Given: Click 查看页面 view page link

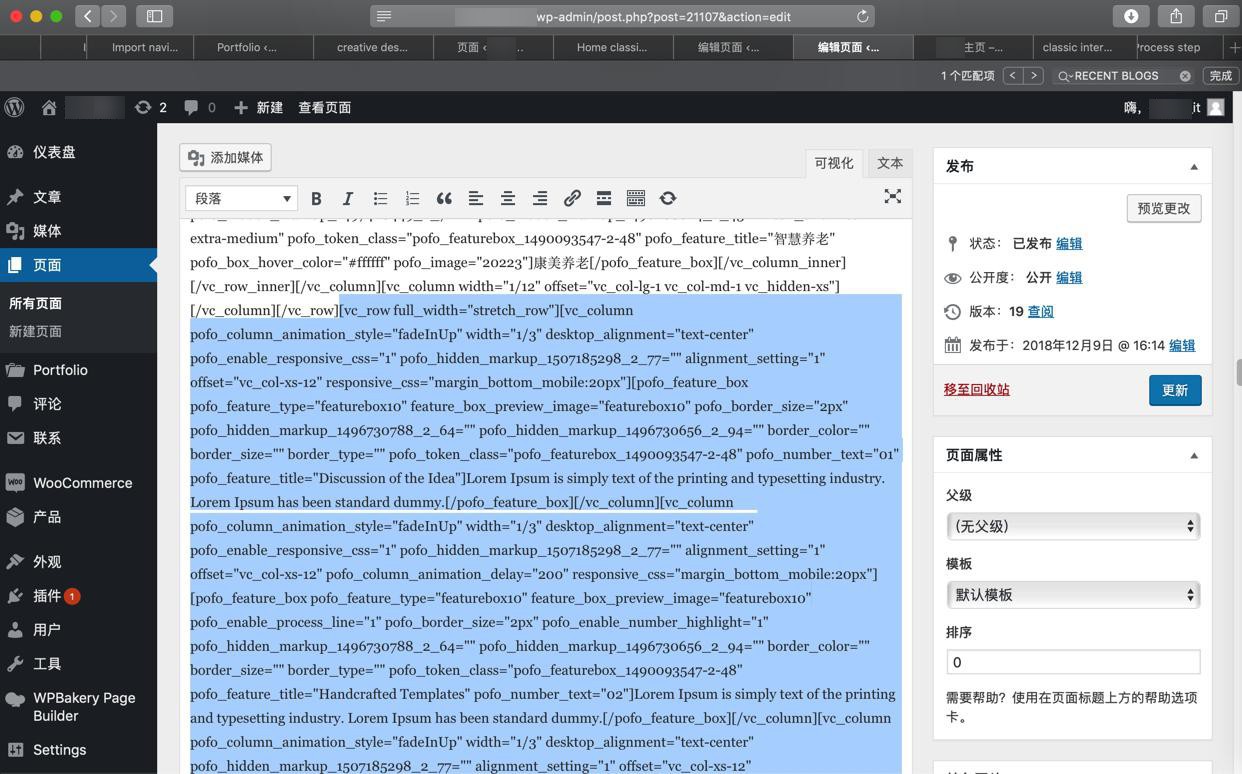Looking at the screenshot, I should click(325, 107).
